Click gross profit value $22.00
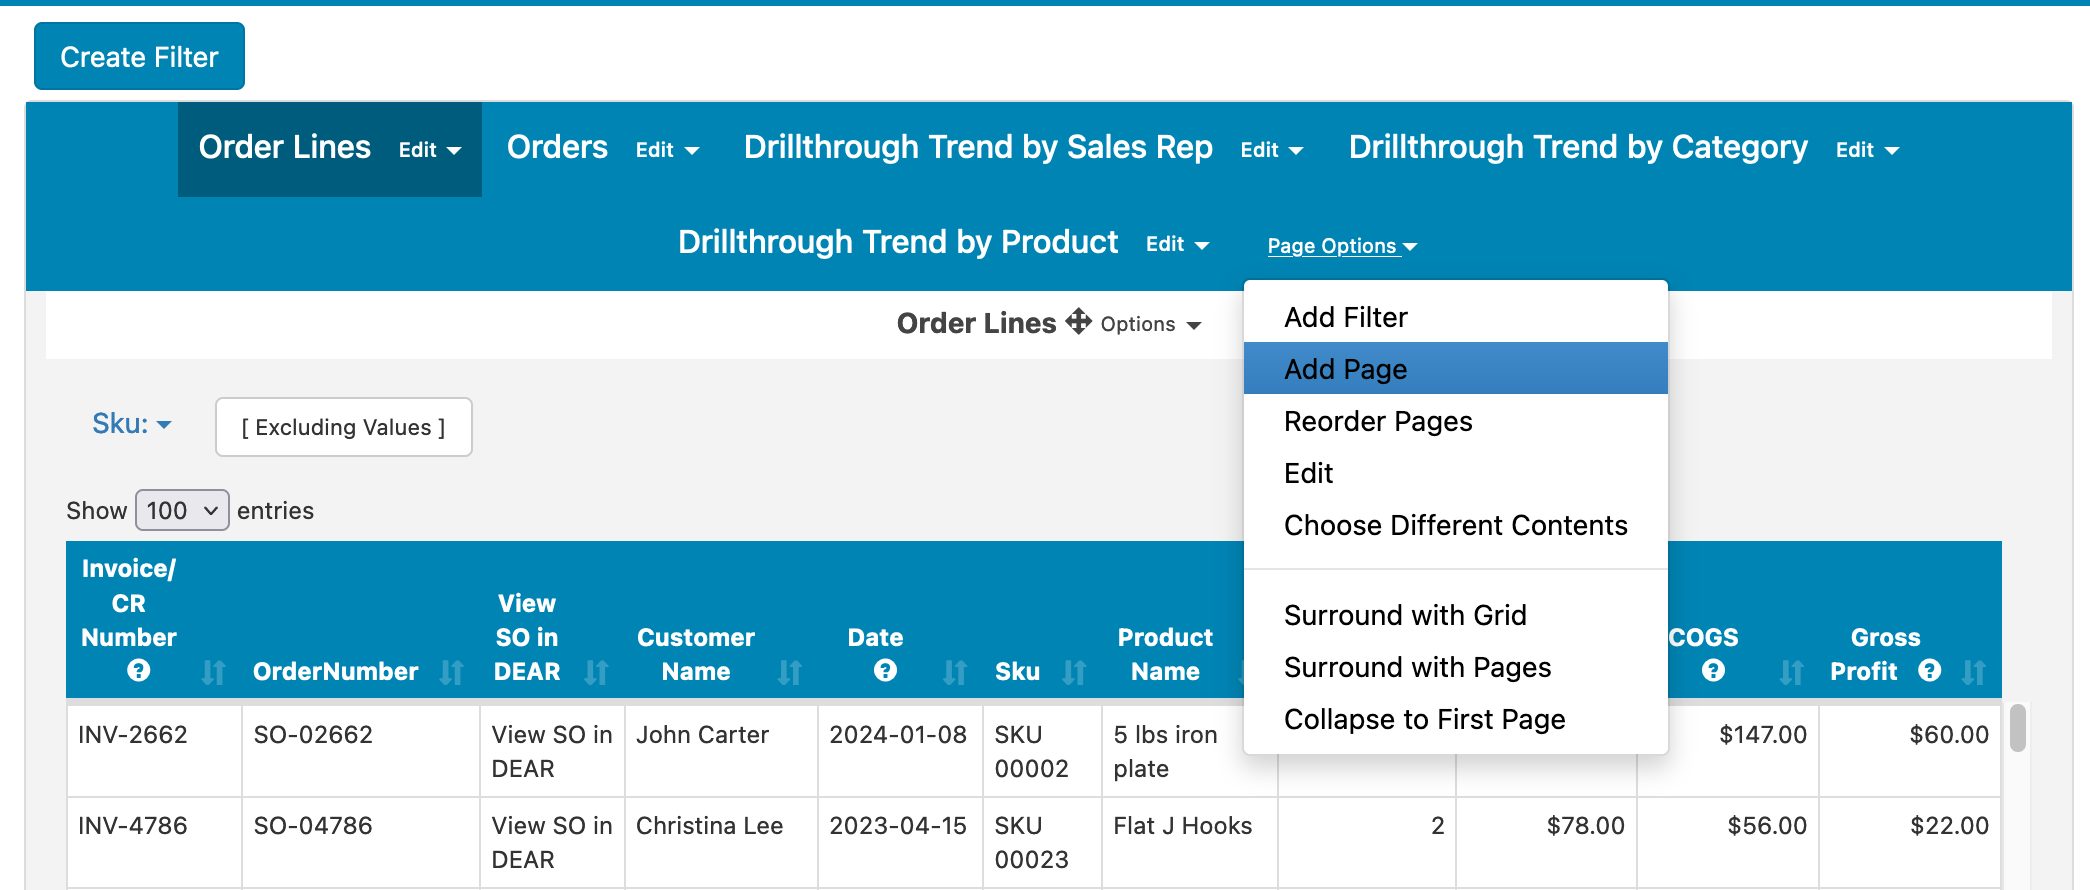 [1949, 825]
